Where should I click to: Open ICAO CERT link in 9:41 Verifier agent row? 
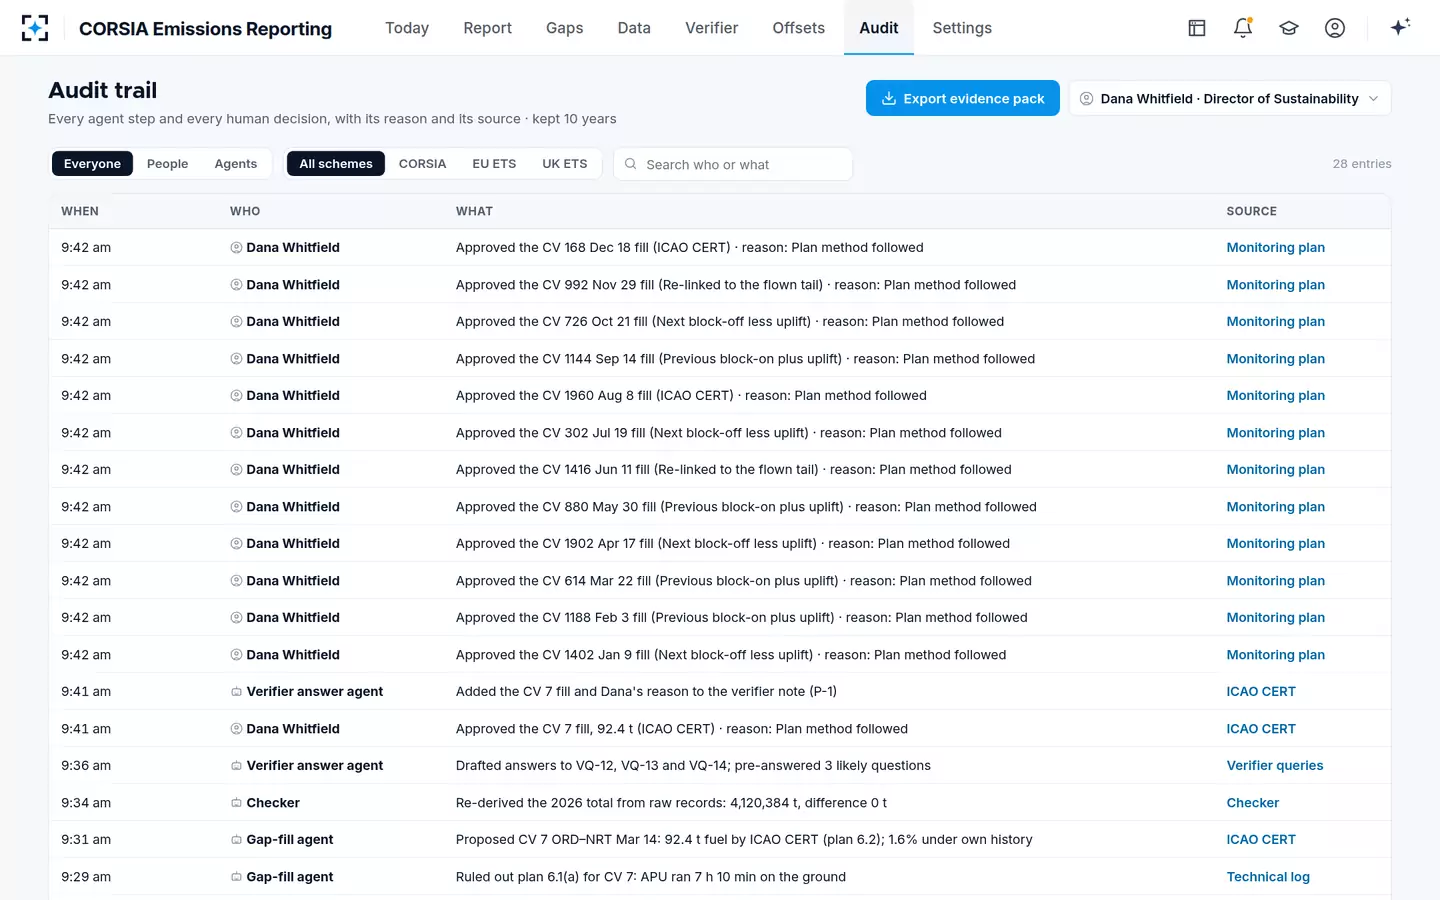1261,692
